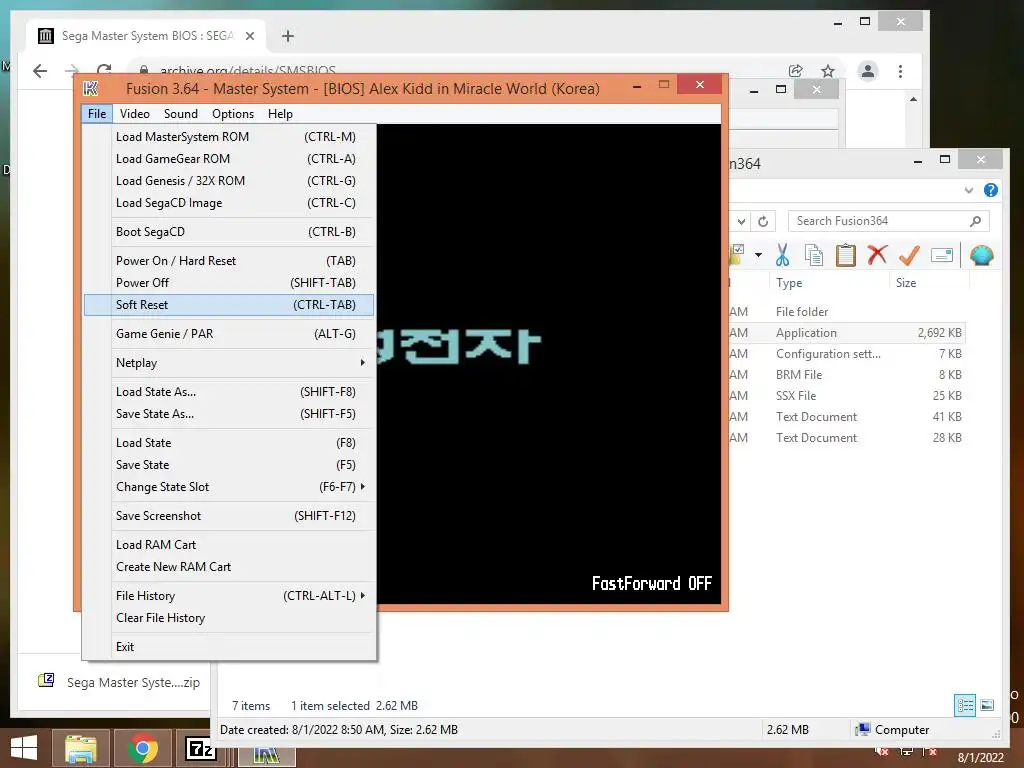
Task: Click the red X Delete icon in Explorer
Action: pyautogui.click(x=877, y=255)
